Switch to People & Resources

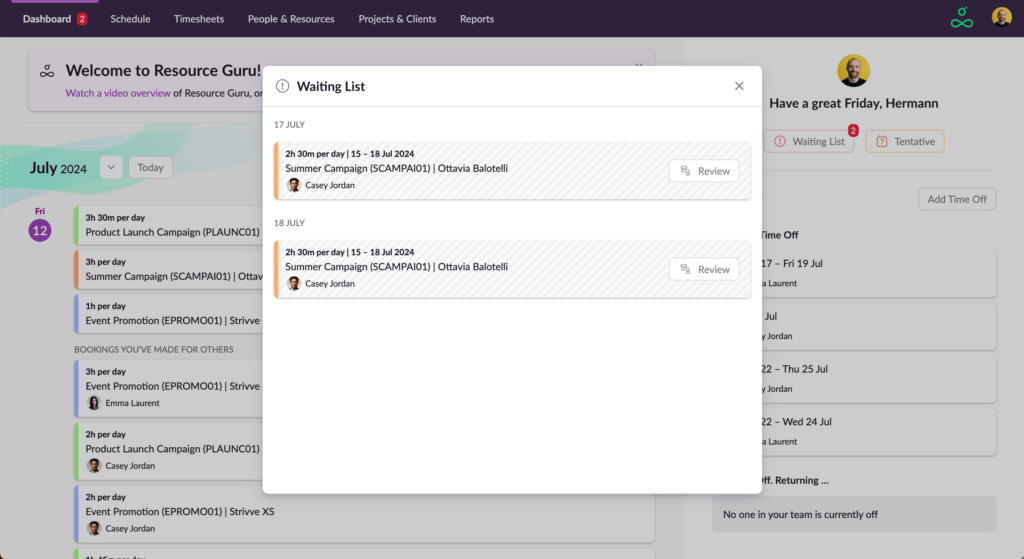291,19
